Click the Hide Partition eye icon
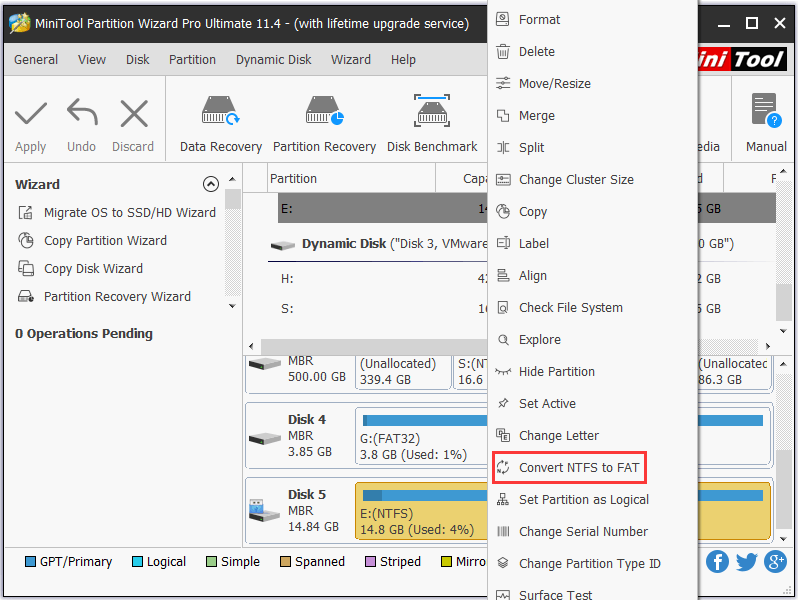 point(503,372)
